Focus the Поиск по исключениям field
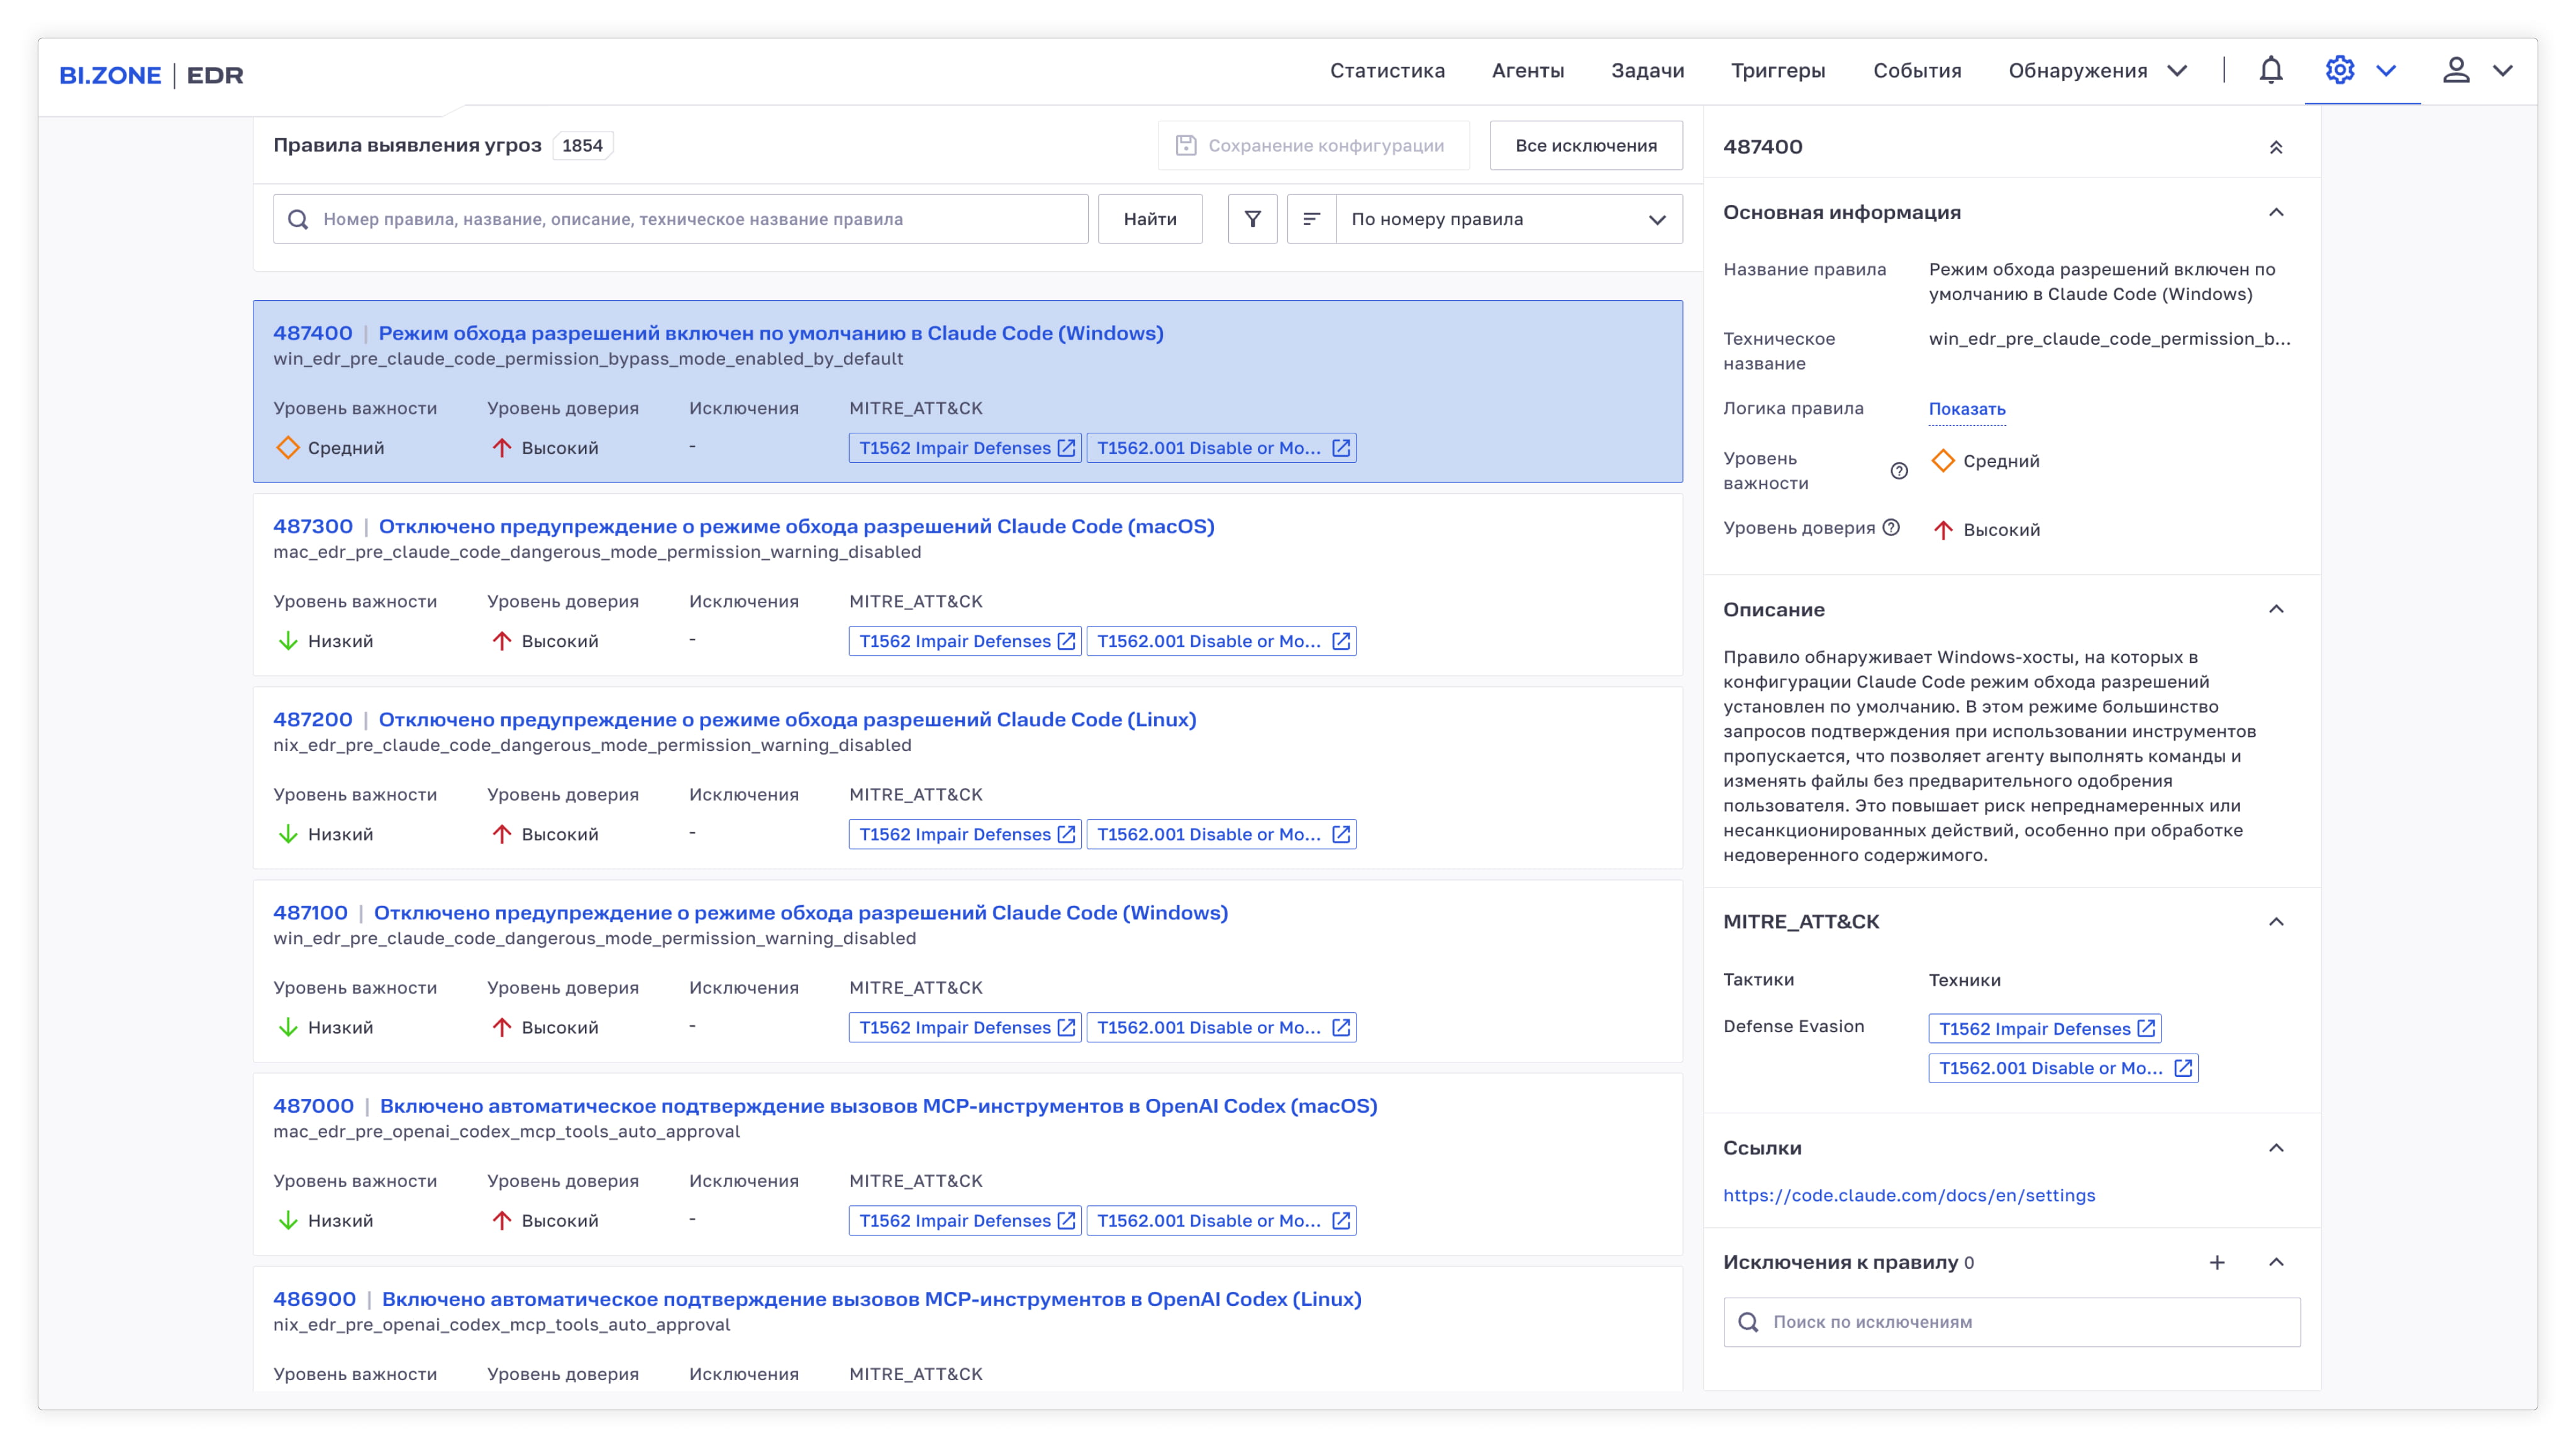 (x=2011, y=1322)
